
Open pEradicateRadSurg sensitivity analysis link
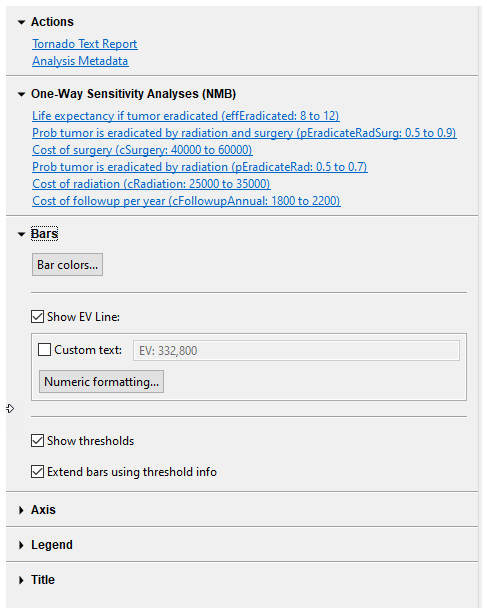point(244,133)
